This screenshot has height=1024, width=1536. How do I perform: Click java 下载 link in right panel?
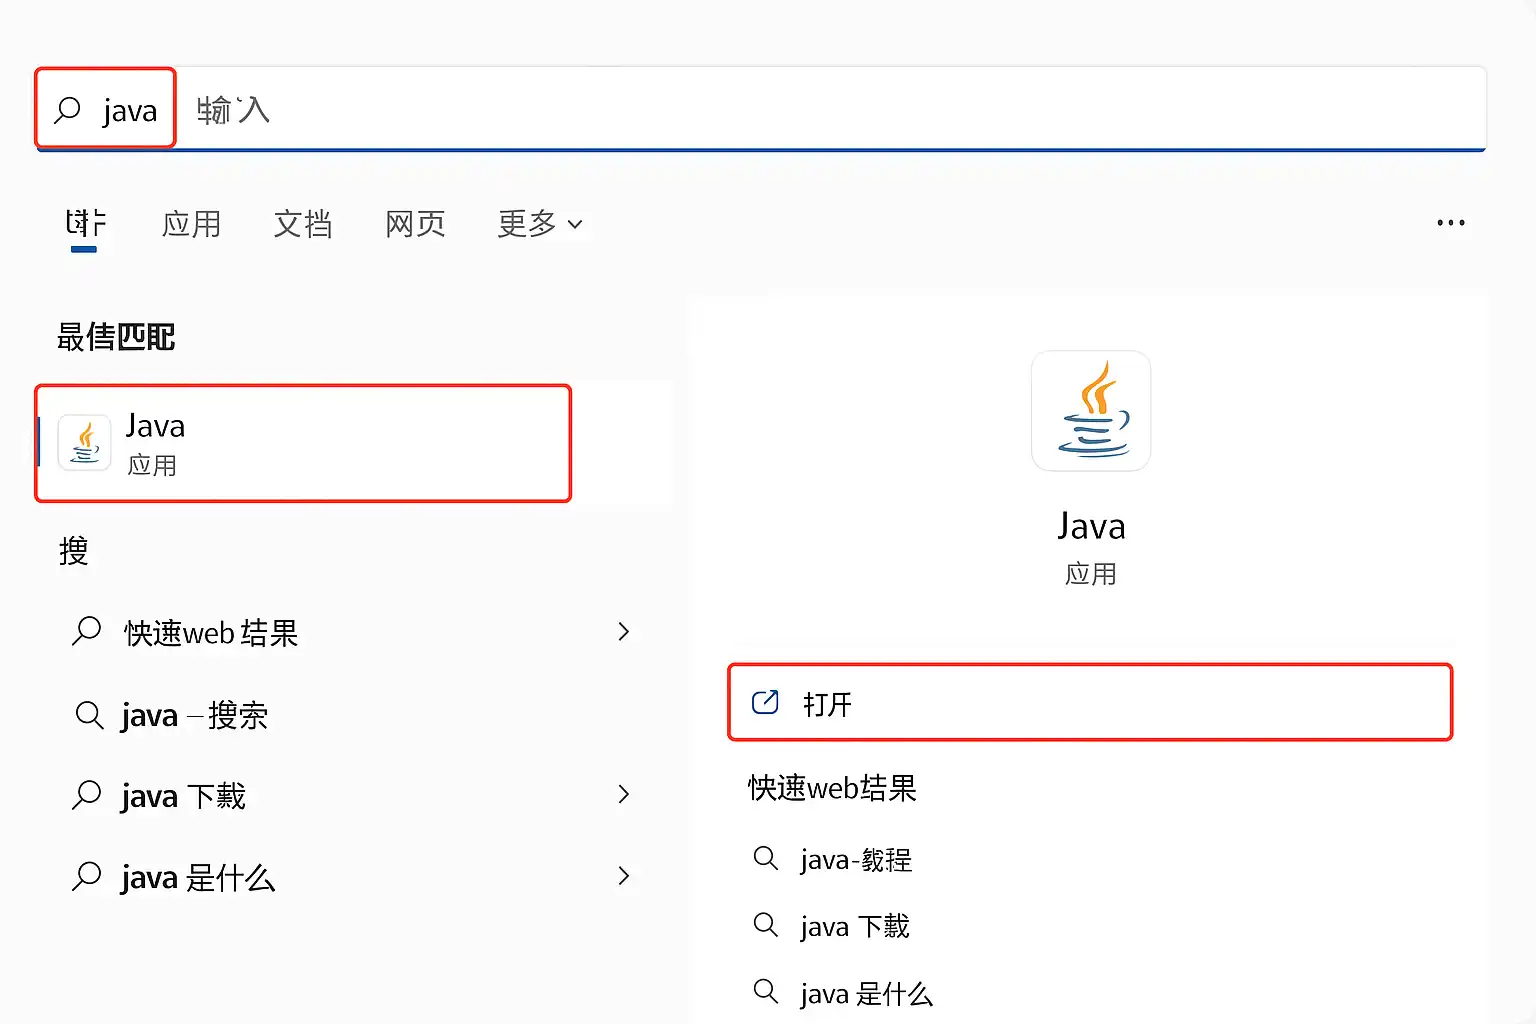pos(855,927)
